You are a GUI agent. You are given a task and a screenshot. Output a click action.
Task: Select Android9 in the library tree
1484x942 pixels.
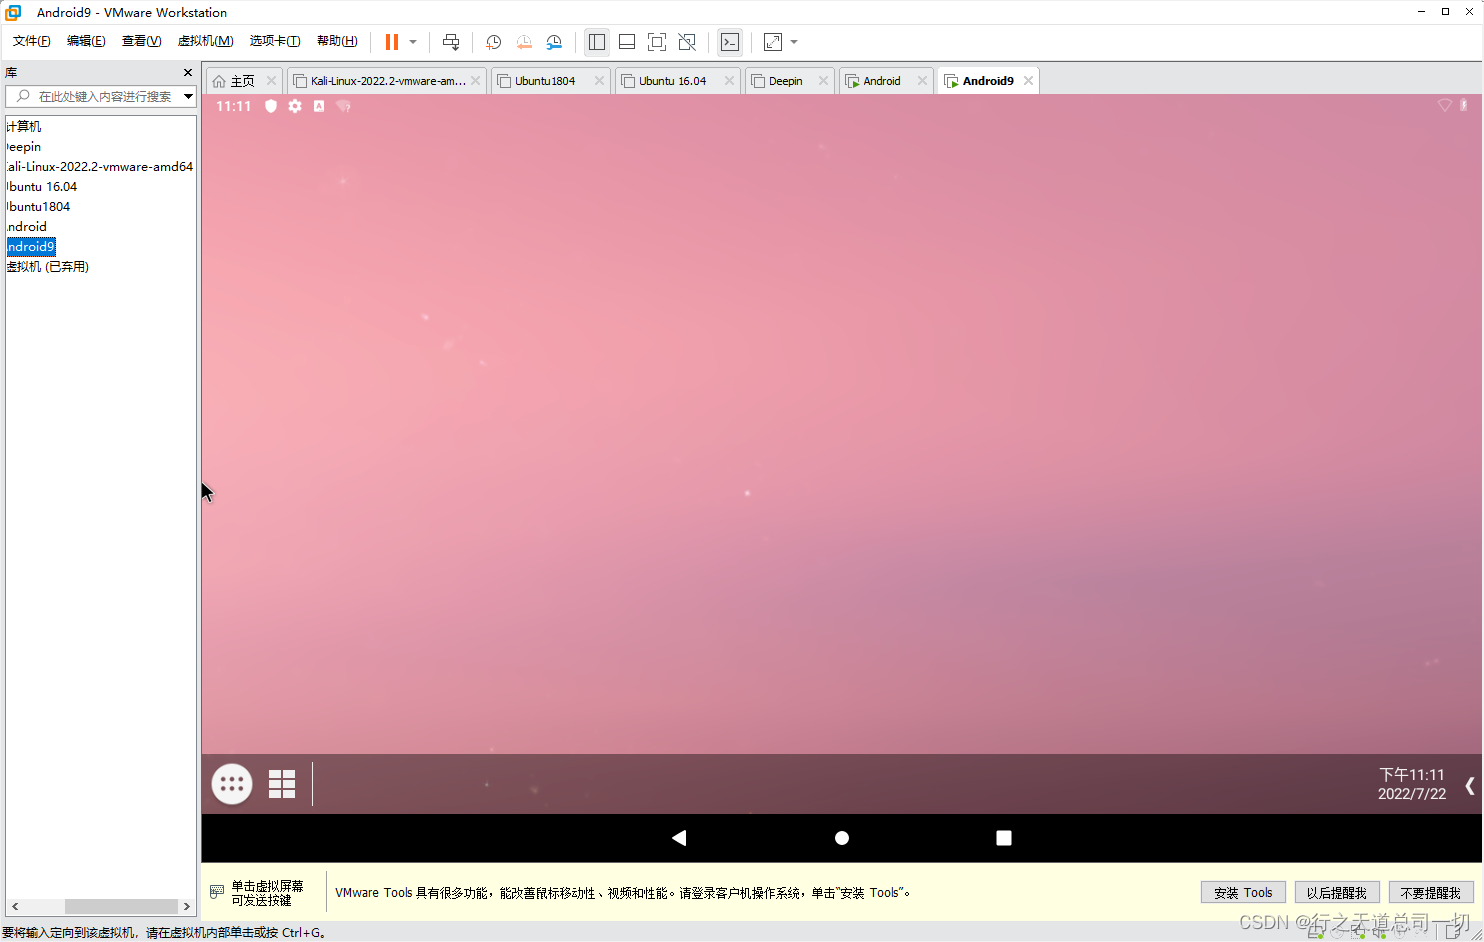tap(31, 247)
